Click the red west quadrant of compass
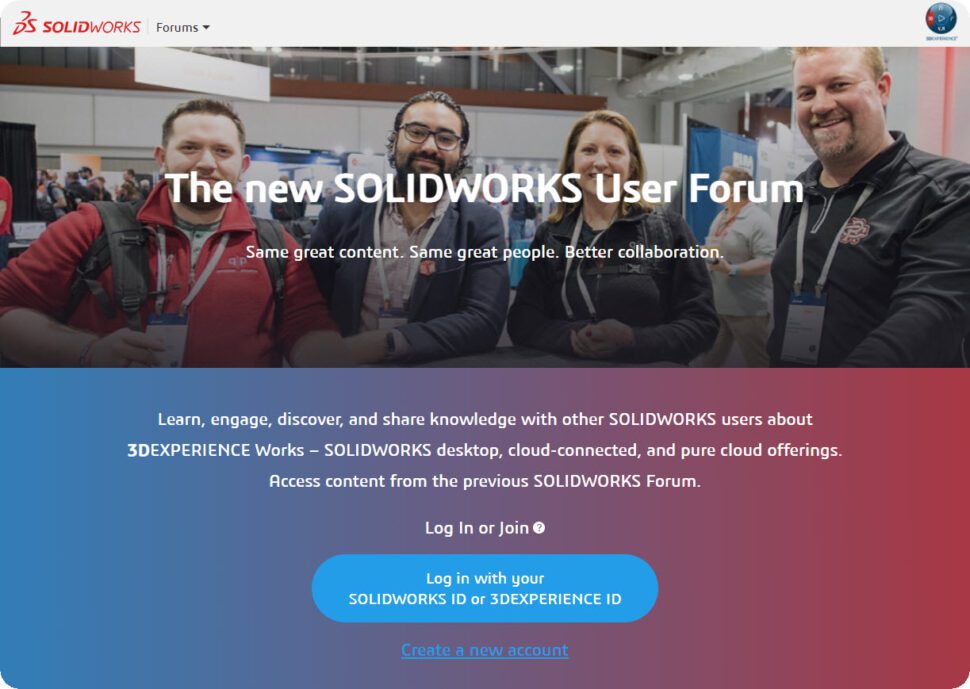970x689 pixels. tap(930, 18)
